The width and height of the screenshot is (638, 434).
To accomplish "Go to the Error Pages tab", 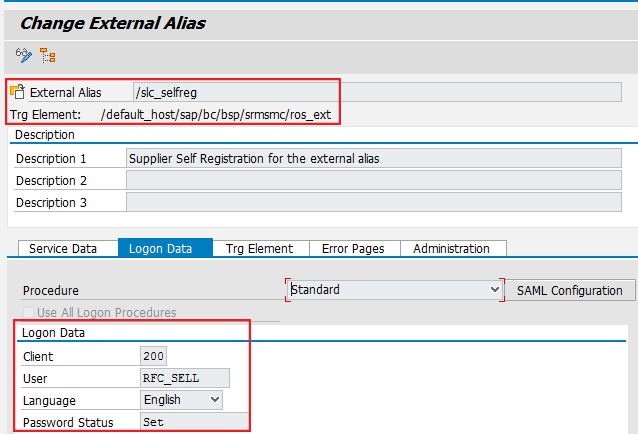I will click(351, 248).
